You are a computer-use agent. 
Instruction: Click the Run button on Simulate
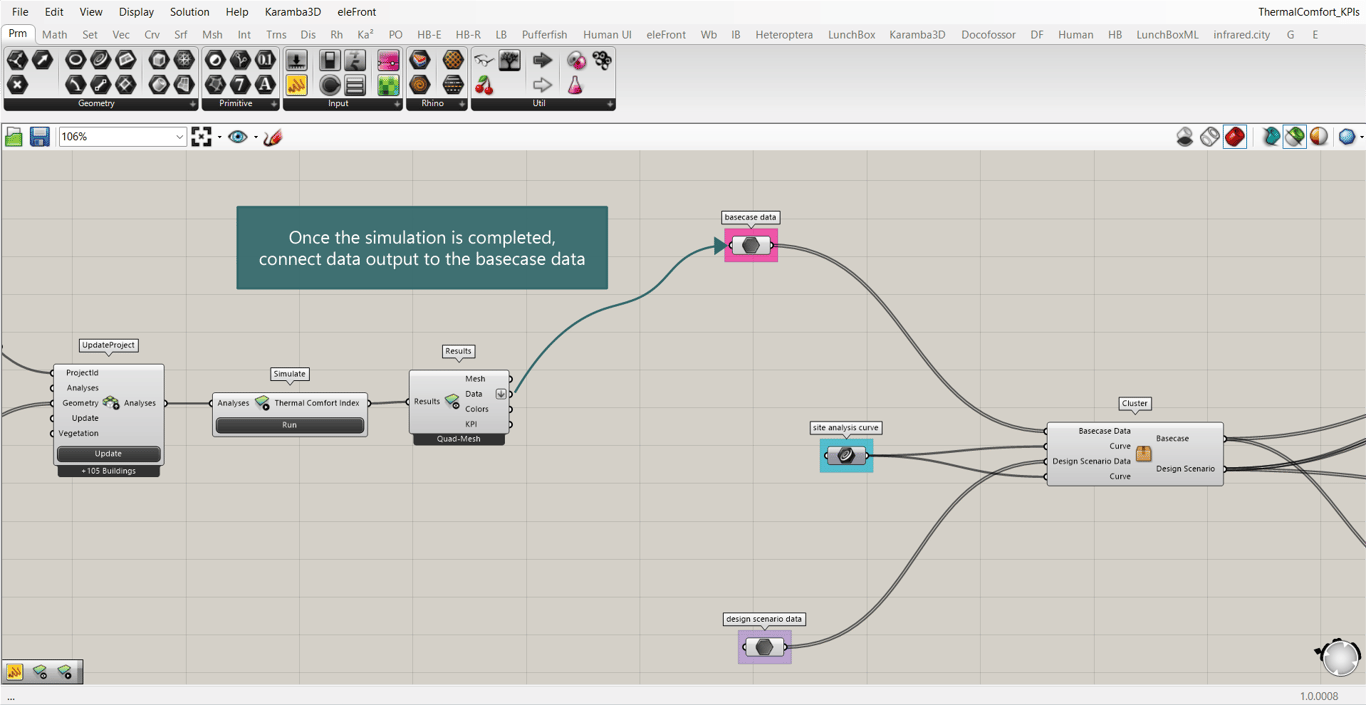289,425
